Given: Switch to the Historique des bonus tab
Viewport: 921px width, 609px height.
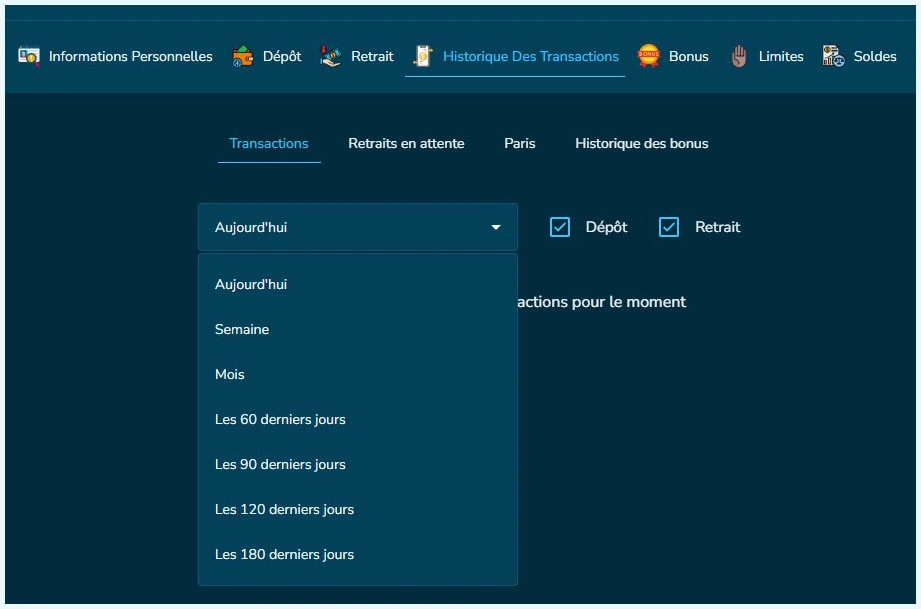Looking at the screenshot, I should [641, 143].
